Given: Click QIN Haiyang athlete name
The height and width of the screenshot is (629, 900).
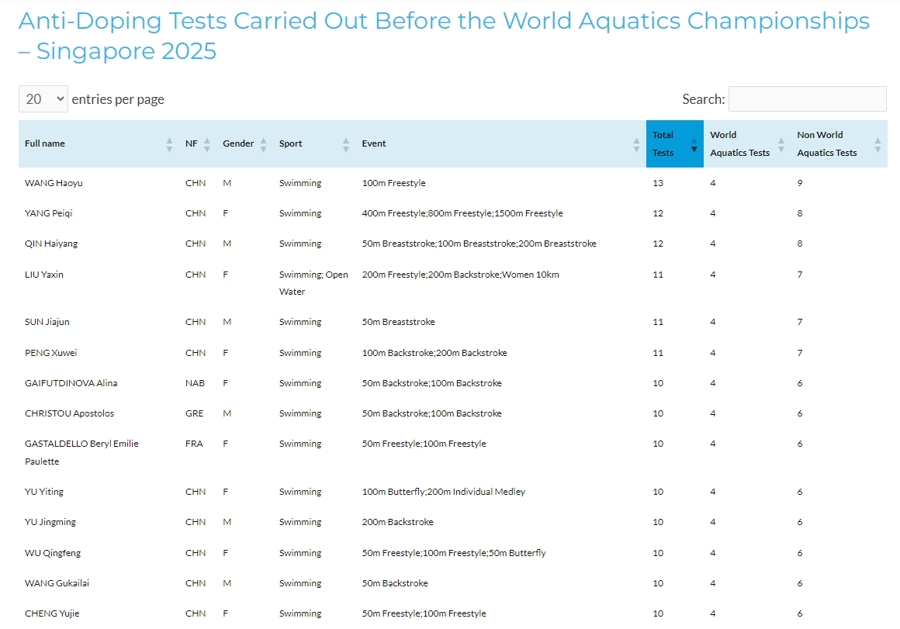Looking at the screenshot, I should pos(51,243).
